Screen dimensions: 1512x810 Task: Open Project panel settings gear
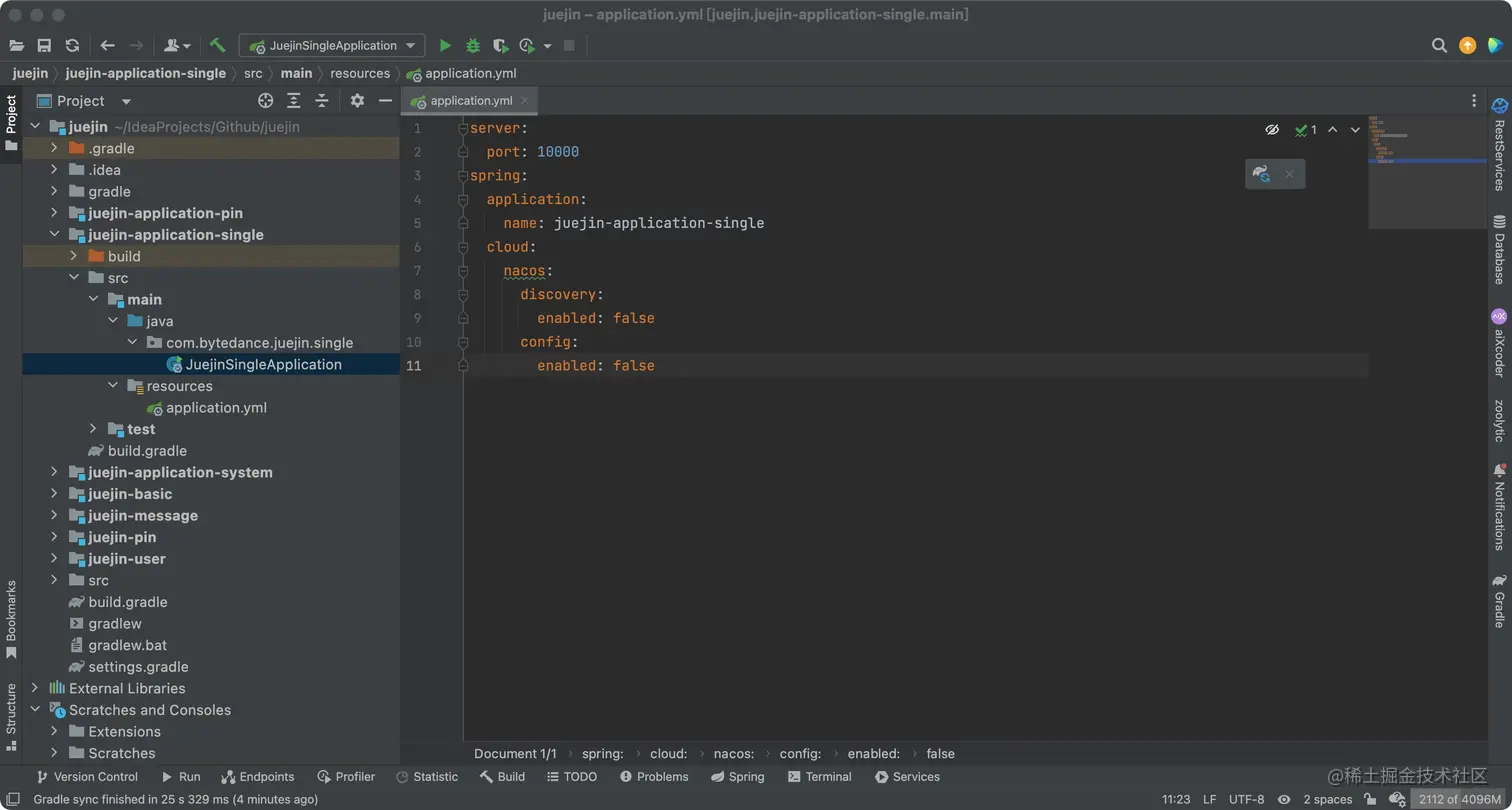[x=357, y=101]
